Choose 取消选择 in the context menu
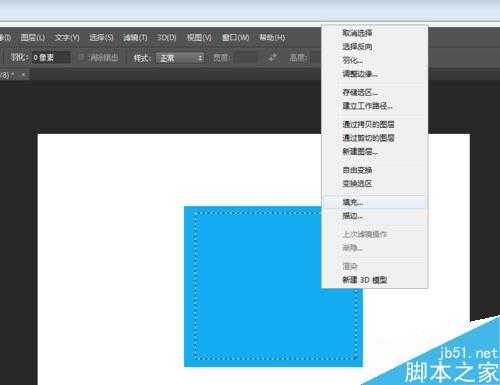This screenshot has width=500, height=385. tap(375, 33)
